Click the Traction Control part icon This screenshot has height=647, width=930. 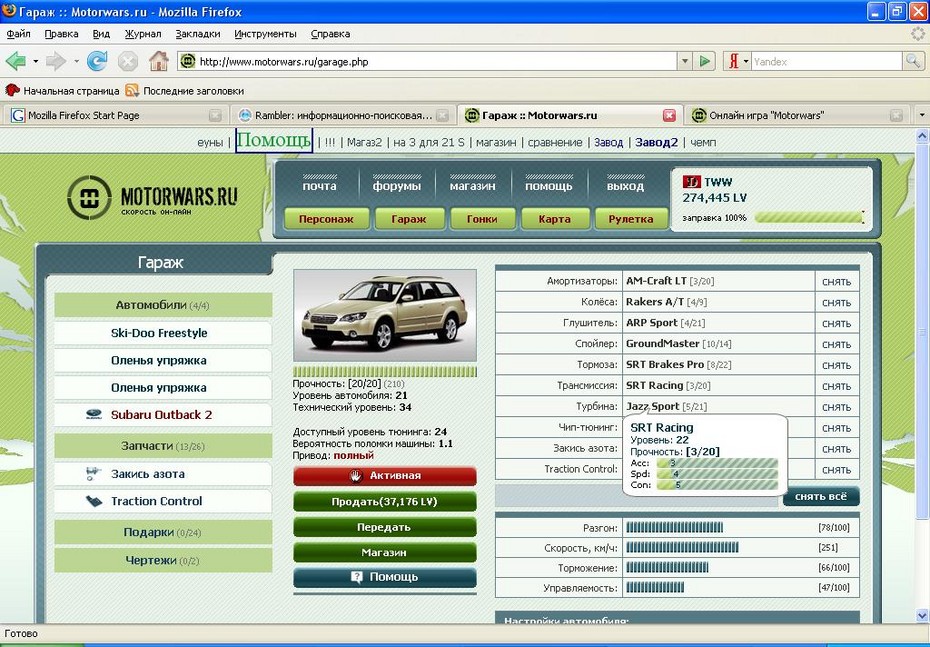tap(94, 501)
